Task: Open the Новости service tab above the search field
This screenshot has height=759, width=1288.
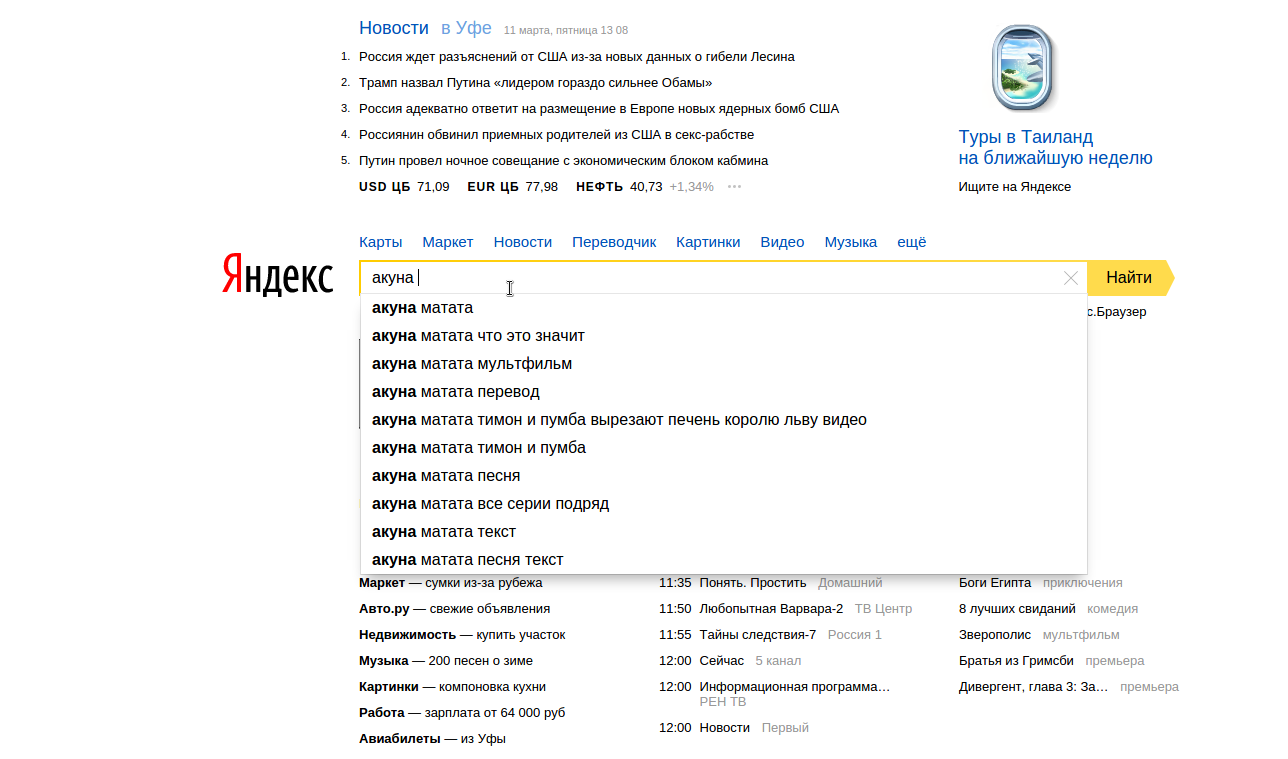Action: coord(523,242)
